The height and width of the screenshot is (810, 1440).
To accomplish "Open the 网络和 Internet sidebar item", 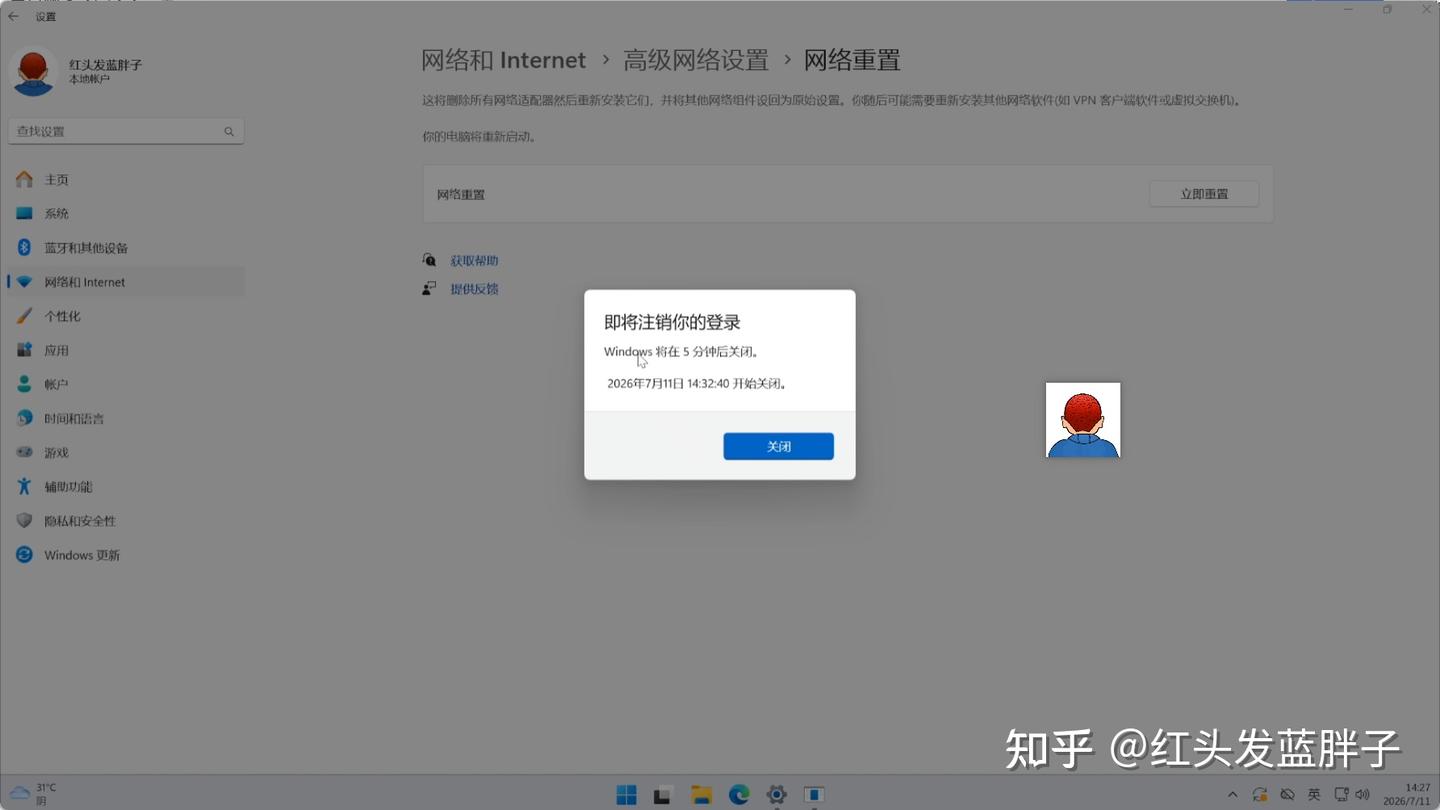I will [126, 282].
